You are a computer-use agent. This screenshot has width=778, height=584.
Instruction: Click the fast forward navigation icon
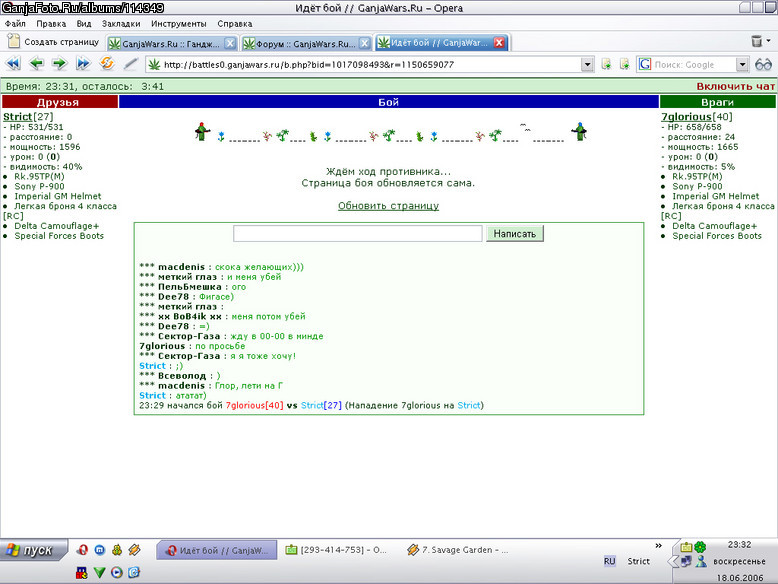click(x=83, y=64)
